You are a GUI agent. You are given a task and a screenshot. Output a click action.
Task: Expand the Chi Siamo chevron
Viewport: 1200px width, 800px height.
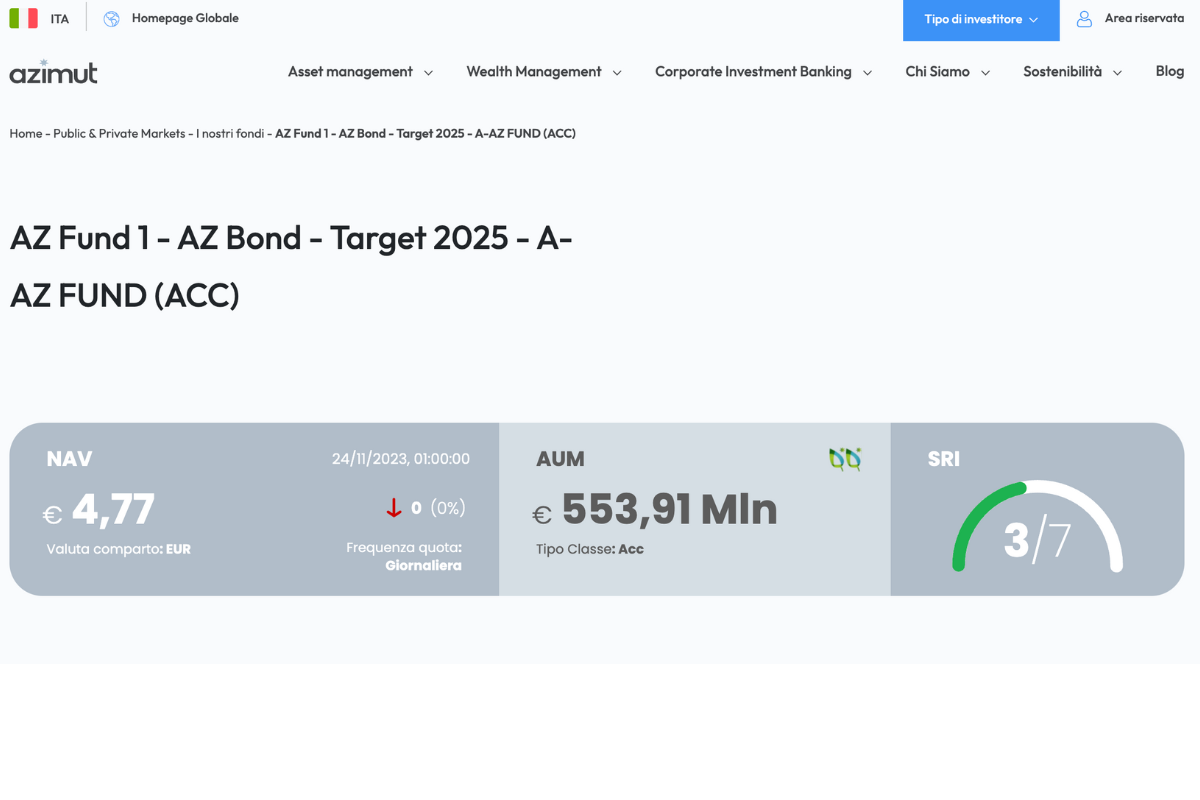coord(985,73)
